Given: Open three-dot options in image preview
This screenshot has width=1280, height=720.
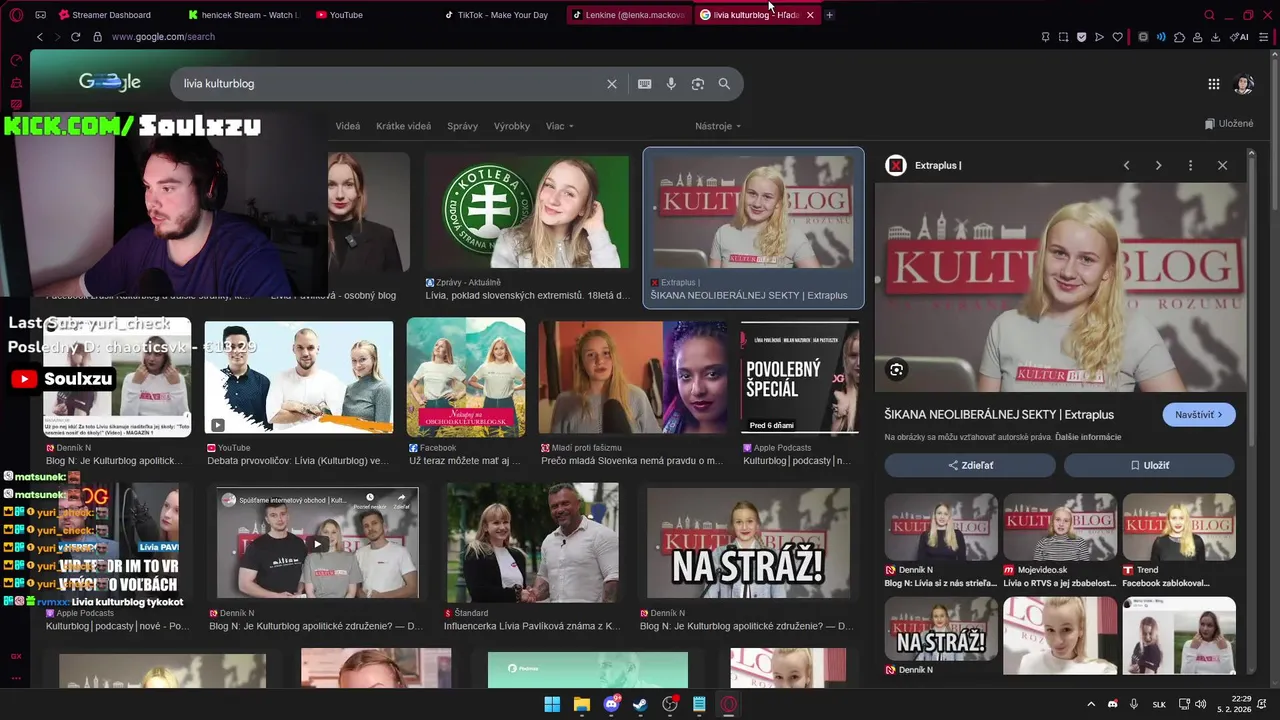Looking at the screenshot, I should coord(1190,165).
